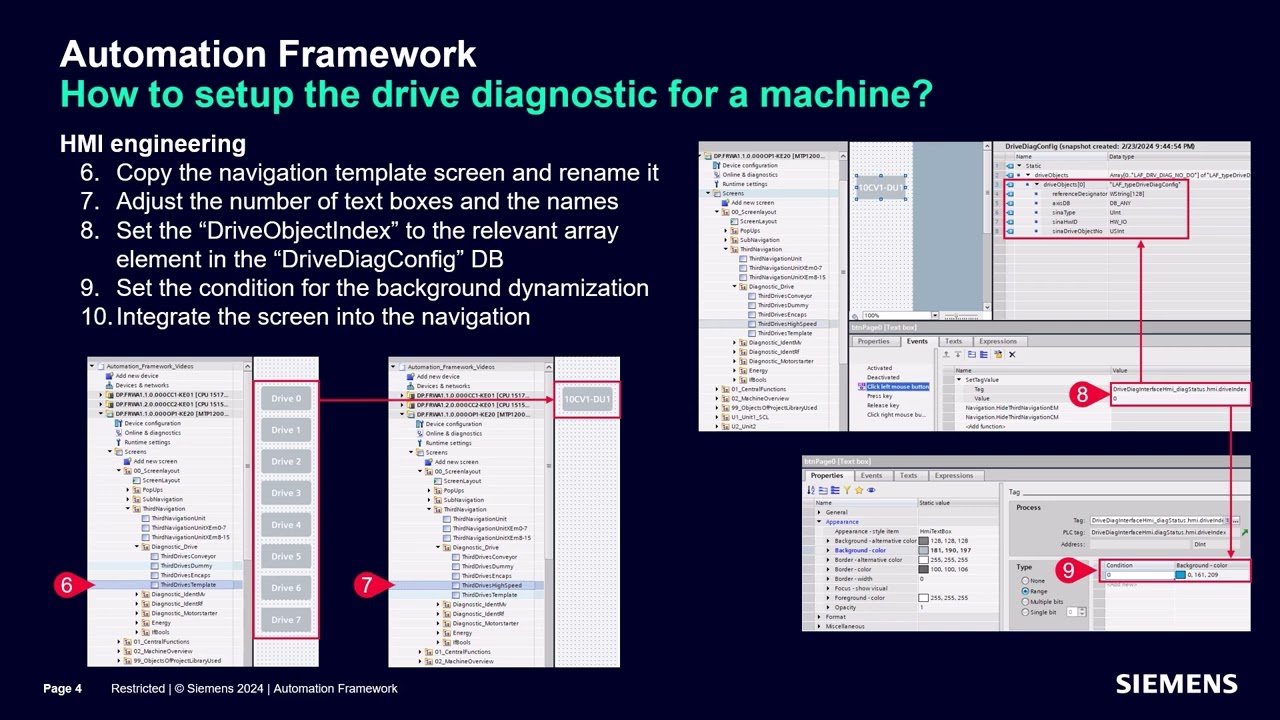Select the Multiple bits radio button
This screenshot has height=720, width=1280.
tap(1025, 601)
